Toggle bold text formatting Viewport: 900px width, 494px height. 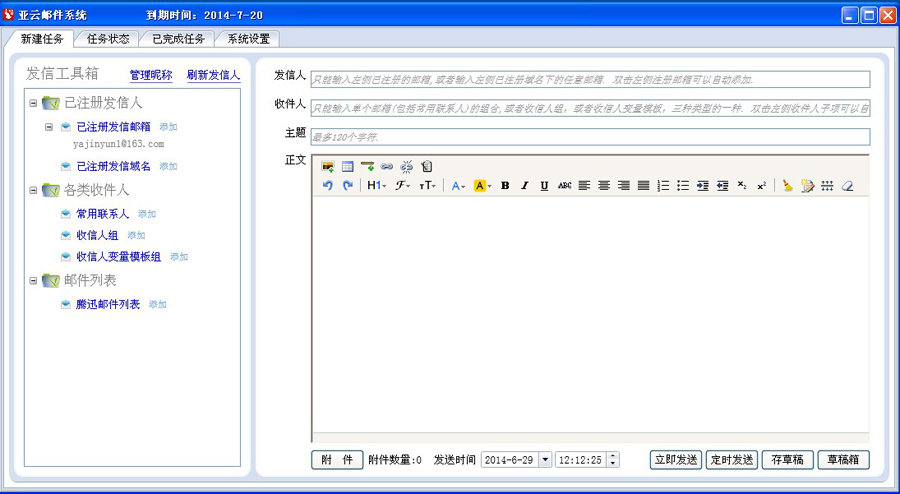(x=505, y=186)
